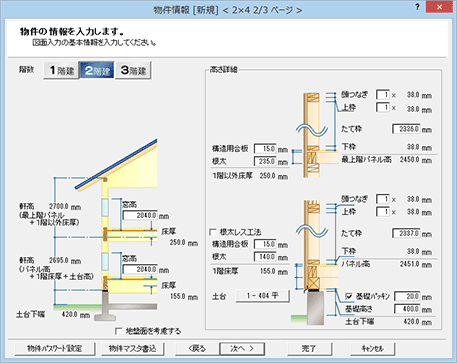Enable the 根太レス工法 checkbox

point(213,232)
